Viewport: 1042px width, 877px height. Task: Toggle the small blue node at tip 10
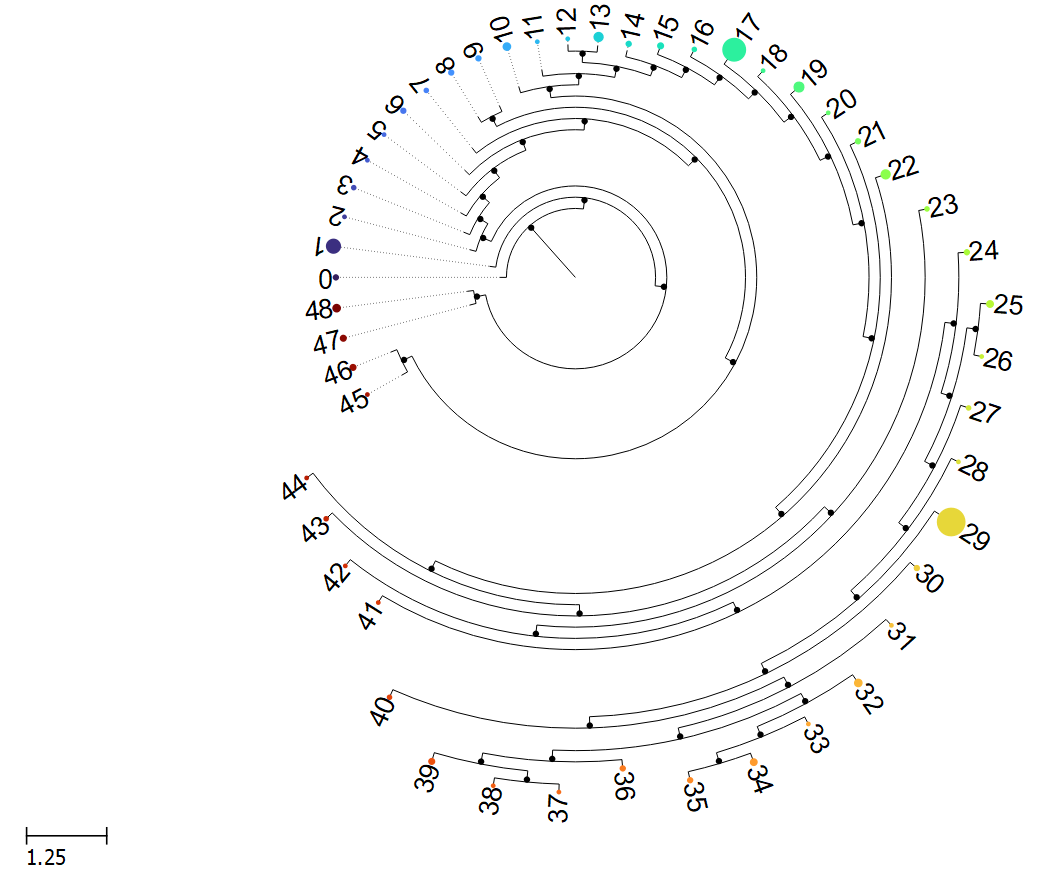coord(505,46)
